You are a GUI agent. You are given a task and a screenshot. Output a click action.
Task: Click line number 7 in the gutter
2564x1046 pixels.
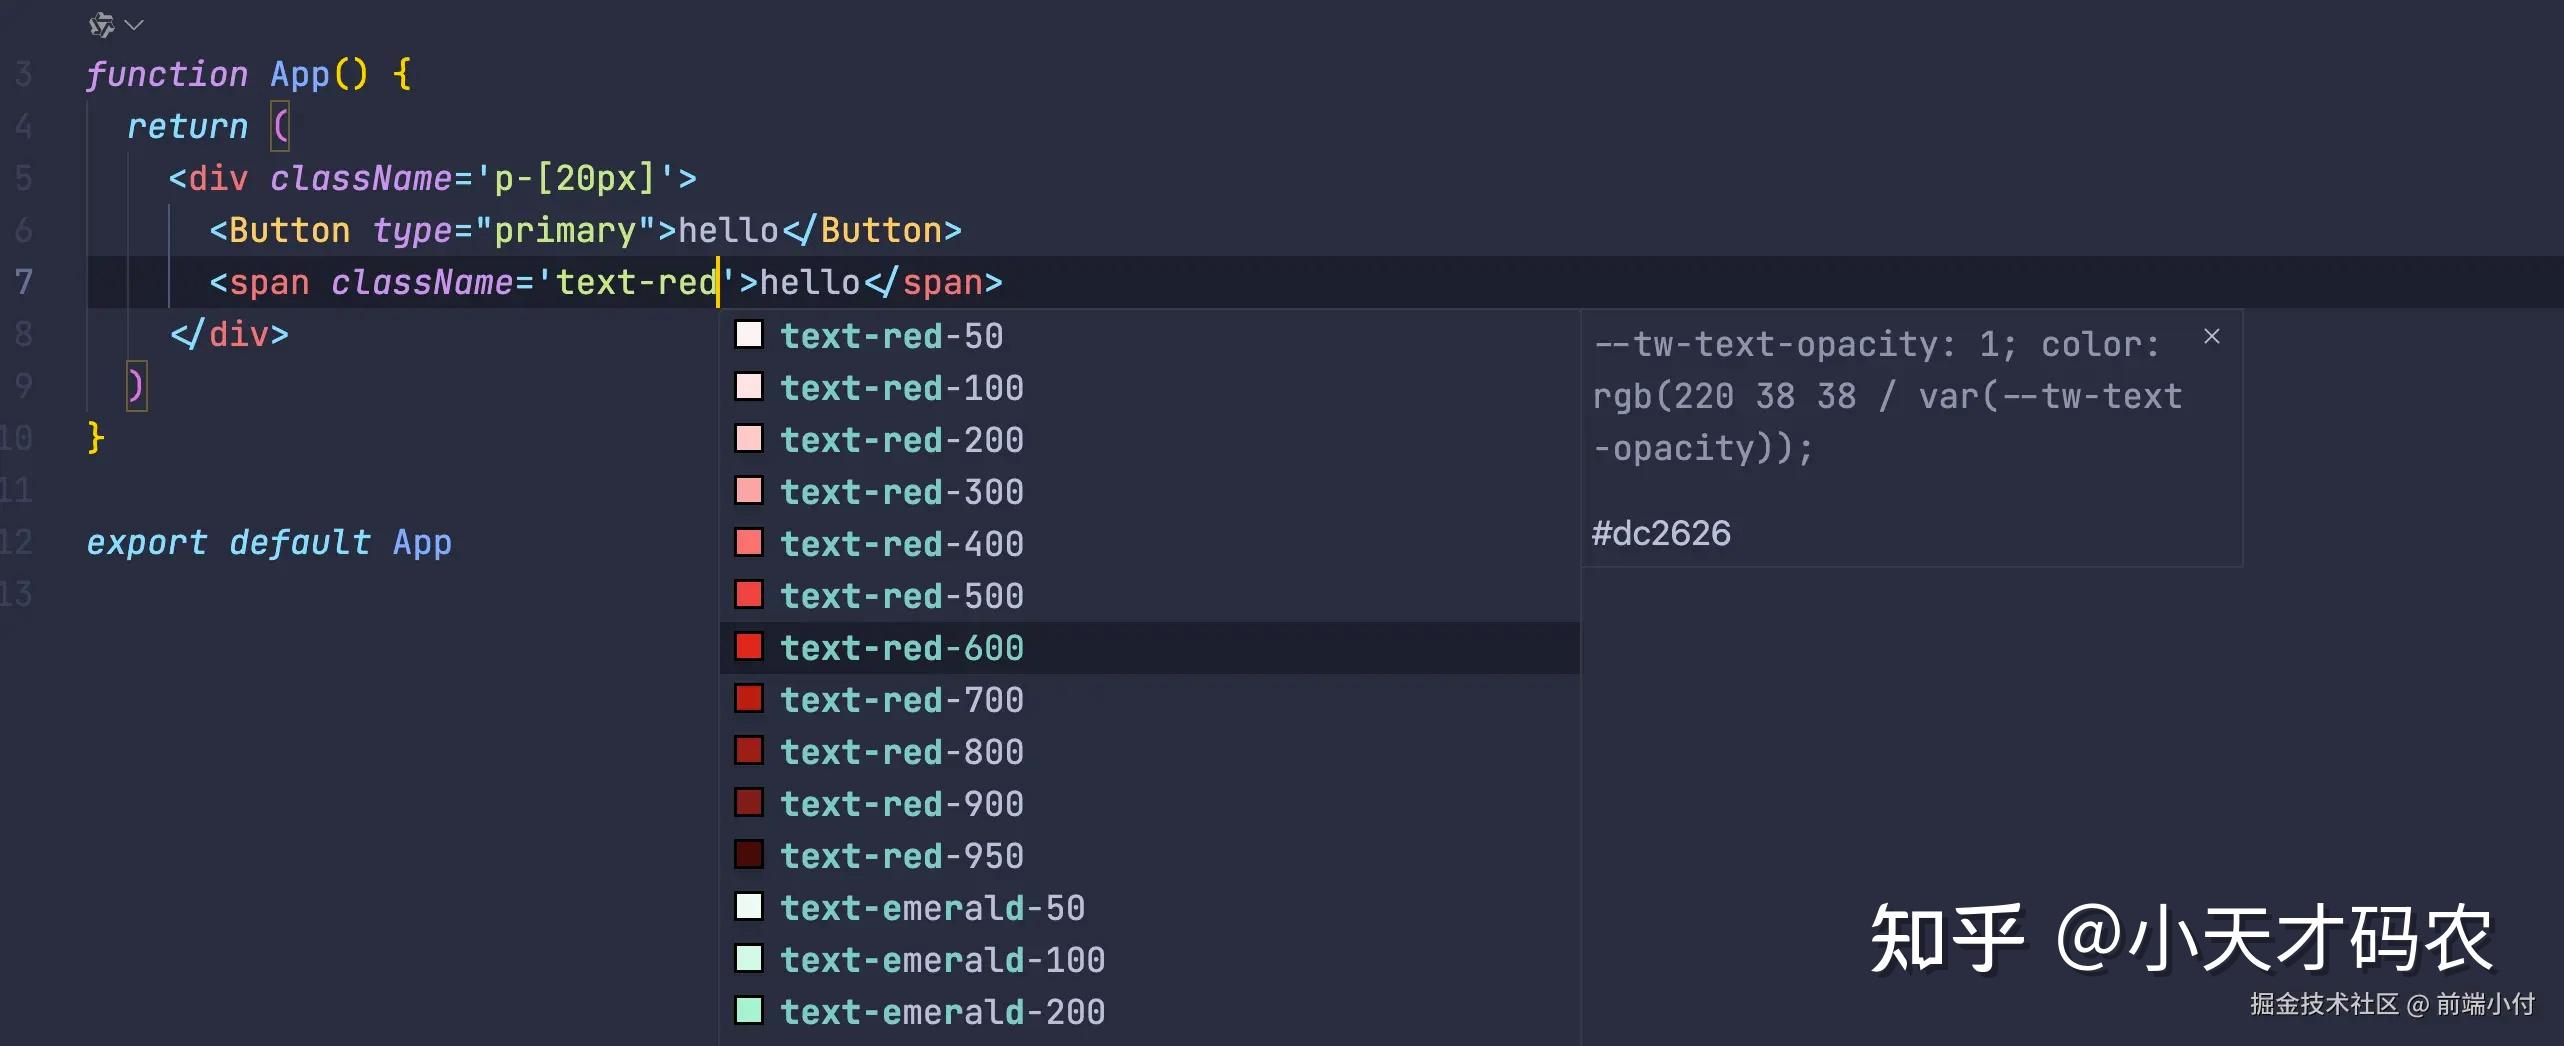23,282
